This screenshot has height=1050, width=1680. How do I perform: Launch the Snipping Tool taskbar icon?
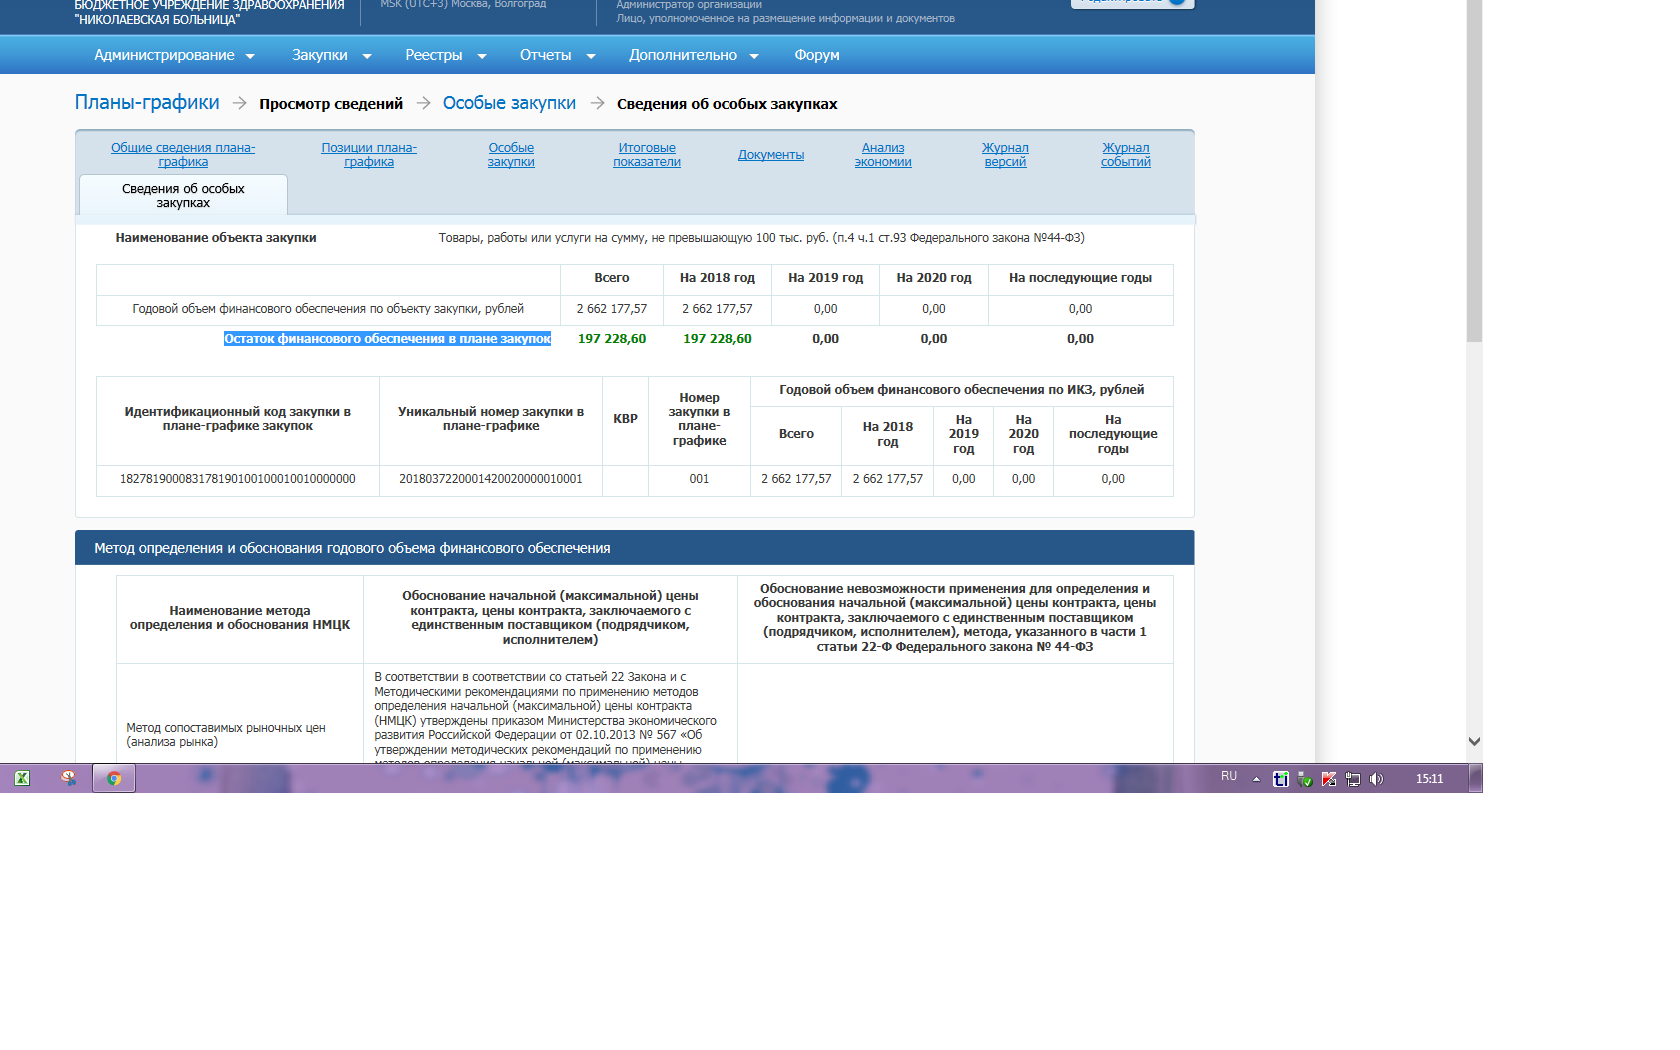[x=69, y=778]
